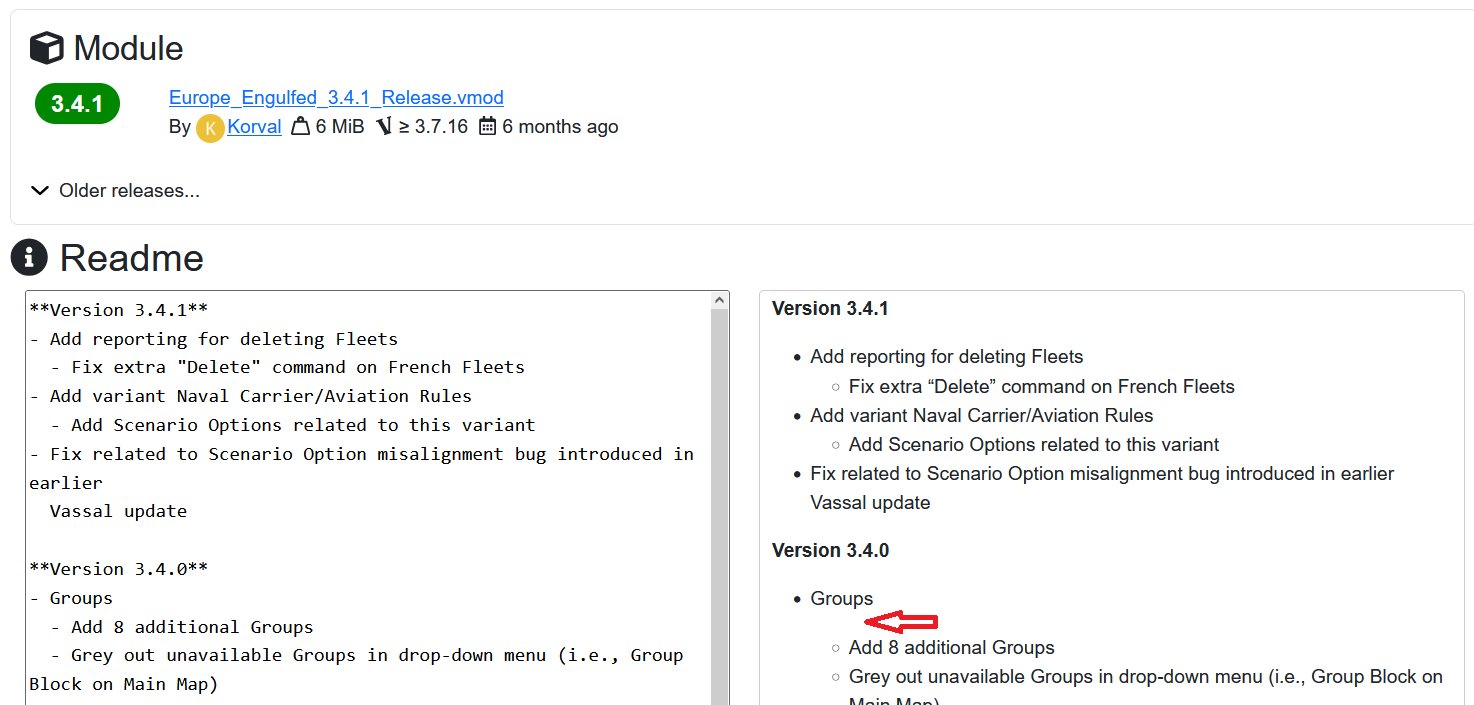Screen dimensions: 1474x705
Task: Click Korval's yellow "K" avatar icon
Action: pyautogui.click(x=210, y=128)
